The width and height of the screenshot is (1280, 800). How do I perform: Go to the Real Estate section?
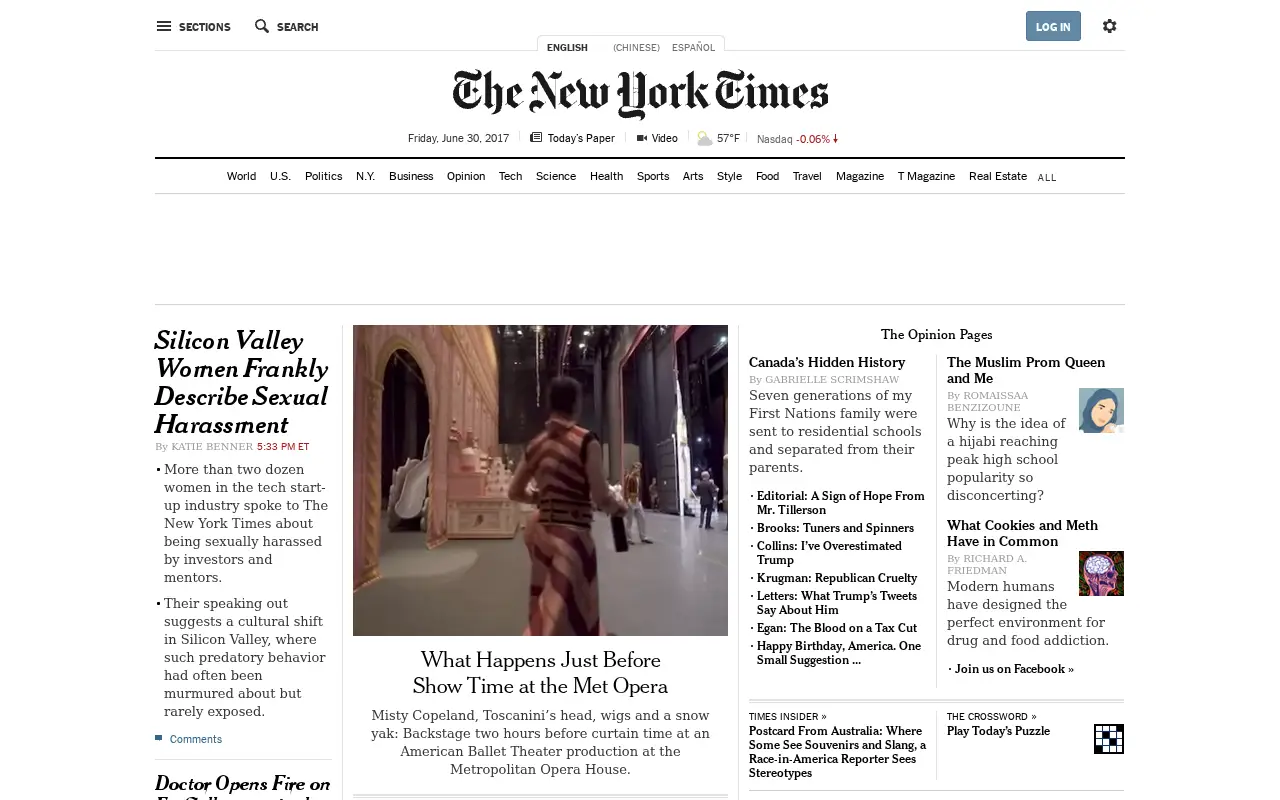pyautogui.click(x=998, y=176)
